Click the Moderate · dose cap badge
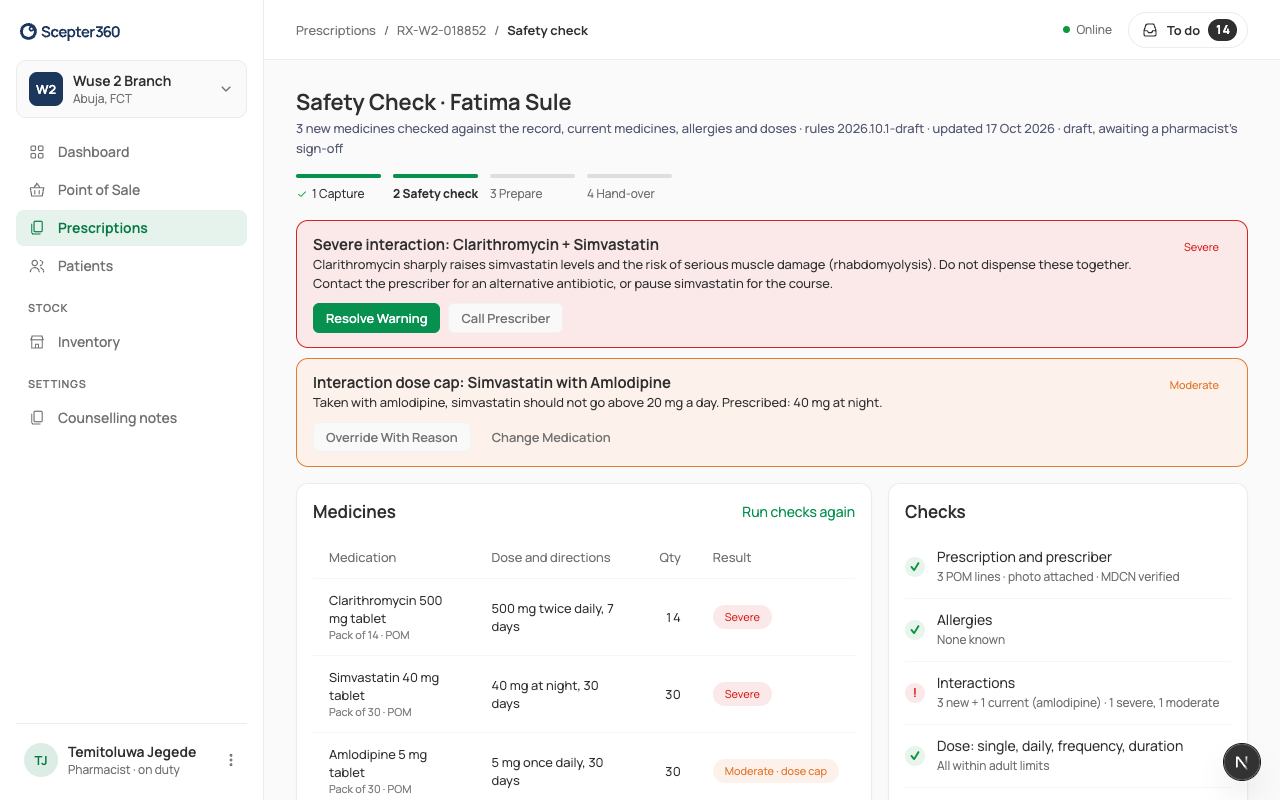Screen dimensions: 1280x800 click(x=775, y=771)
